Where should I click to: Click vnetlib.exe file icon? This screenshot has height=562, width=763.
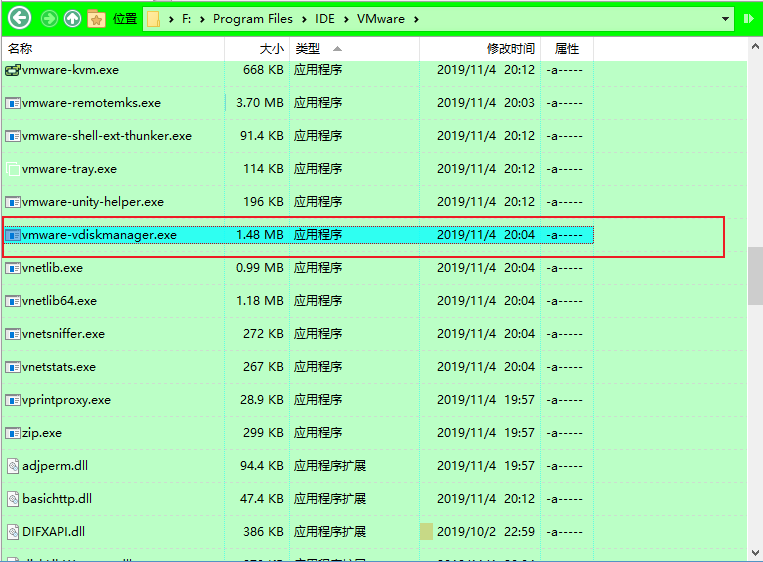(x=13, y=268)
